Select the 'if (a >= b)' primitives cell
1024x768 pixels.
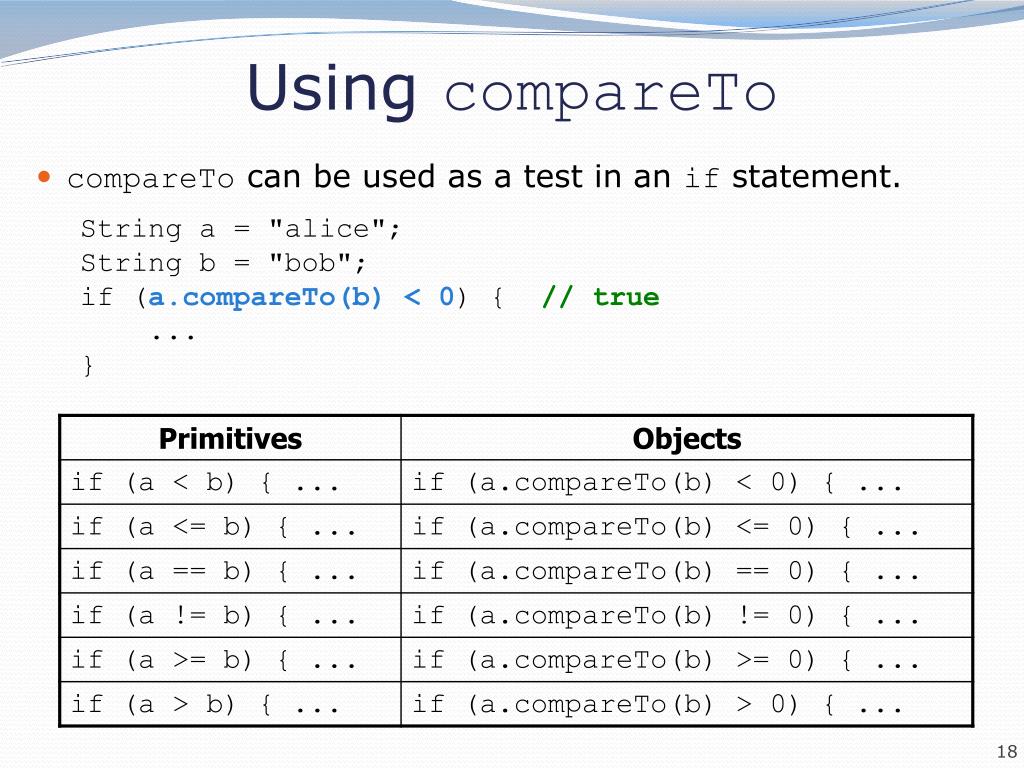click(x=230, y=660)
